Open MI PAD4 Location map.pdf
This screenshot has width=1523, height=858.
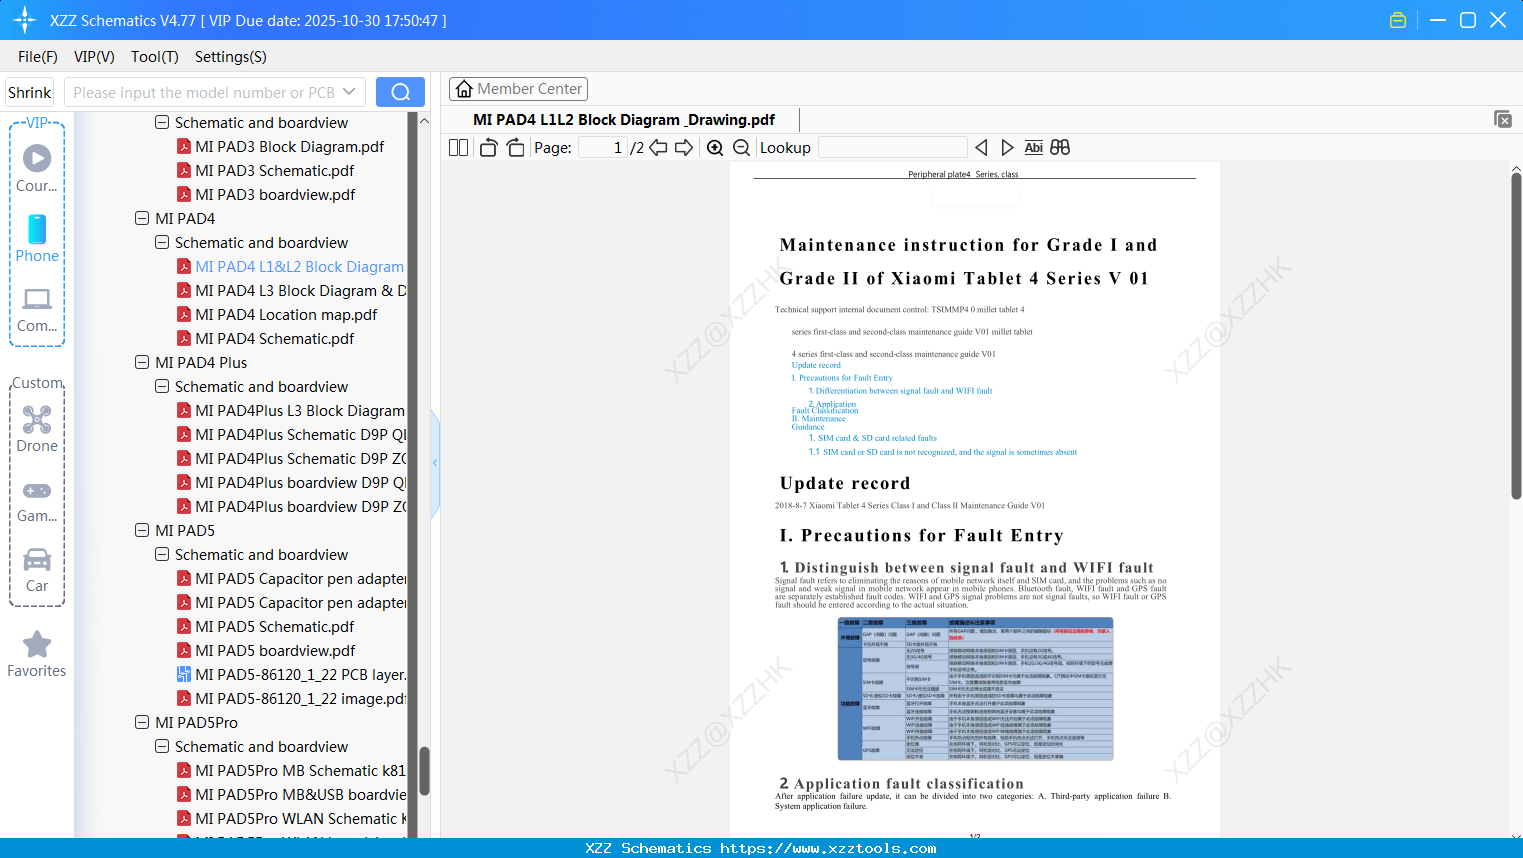(x=286, y=315)
